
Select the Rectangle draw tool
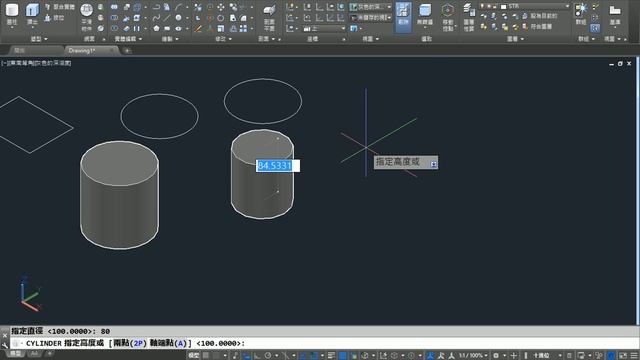click(167, 29)
